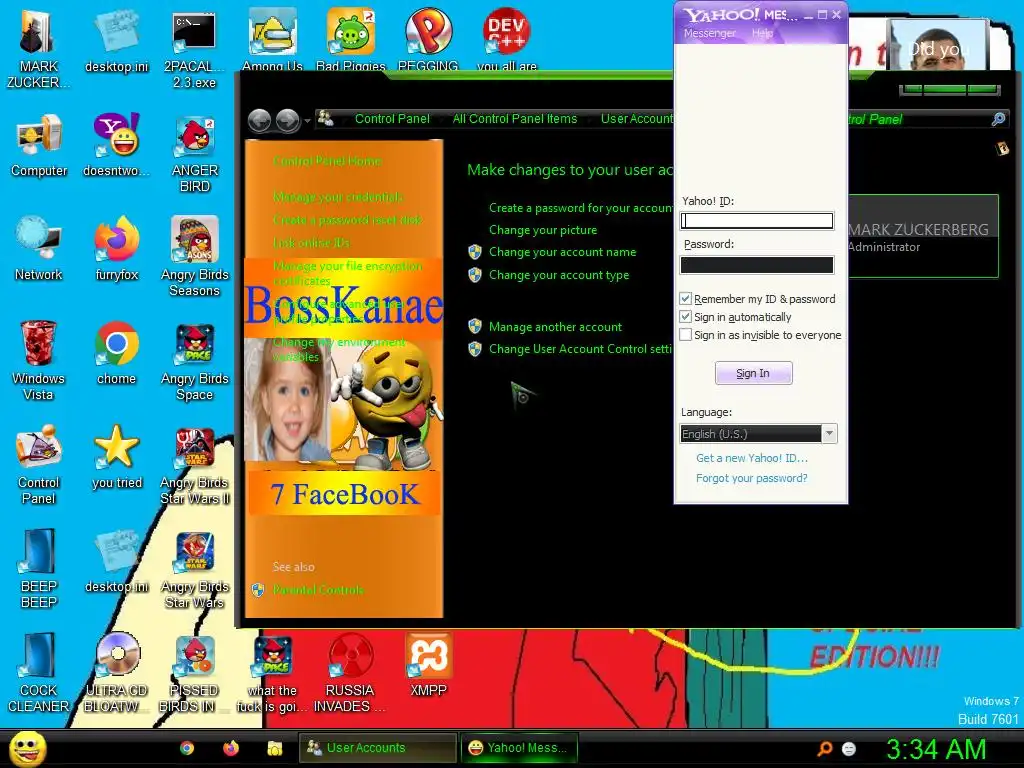Screen dimensions: 1024x768
Task: Click Change your account type
Action: 559,275
